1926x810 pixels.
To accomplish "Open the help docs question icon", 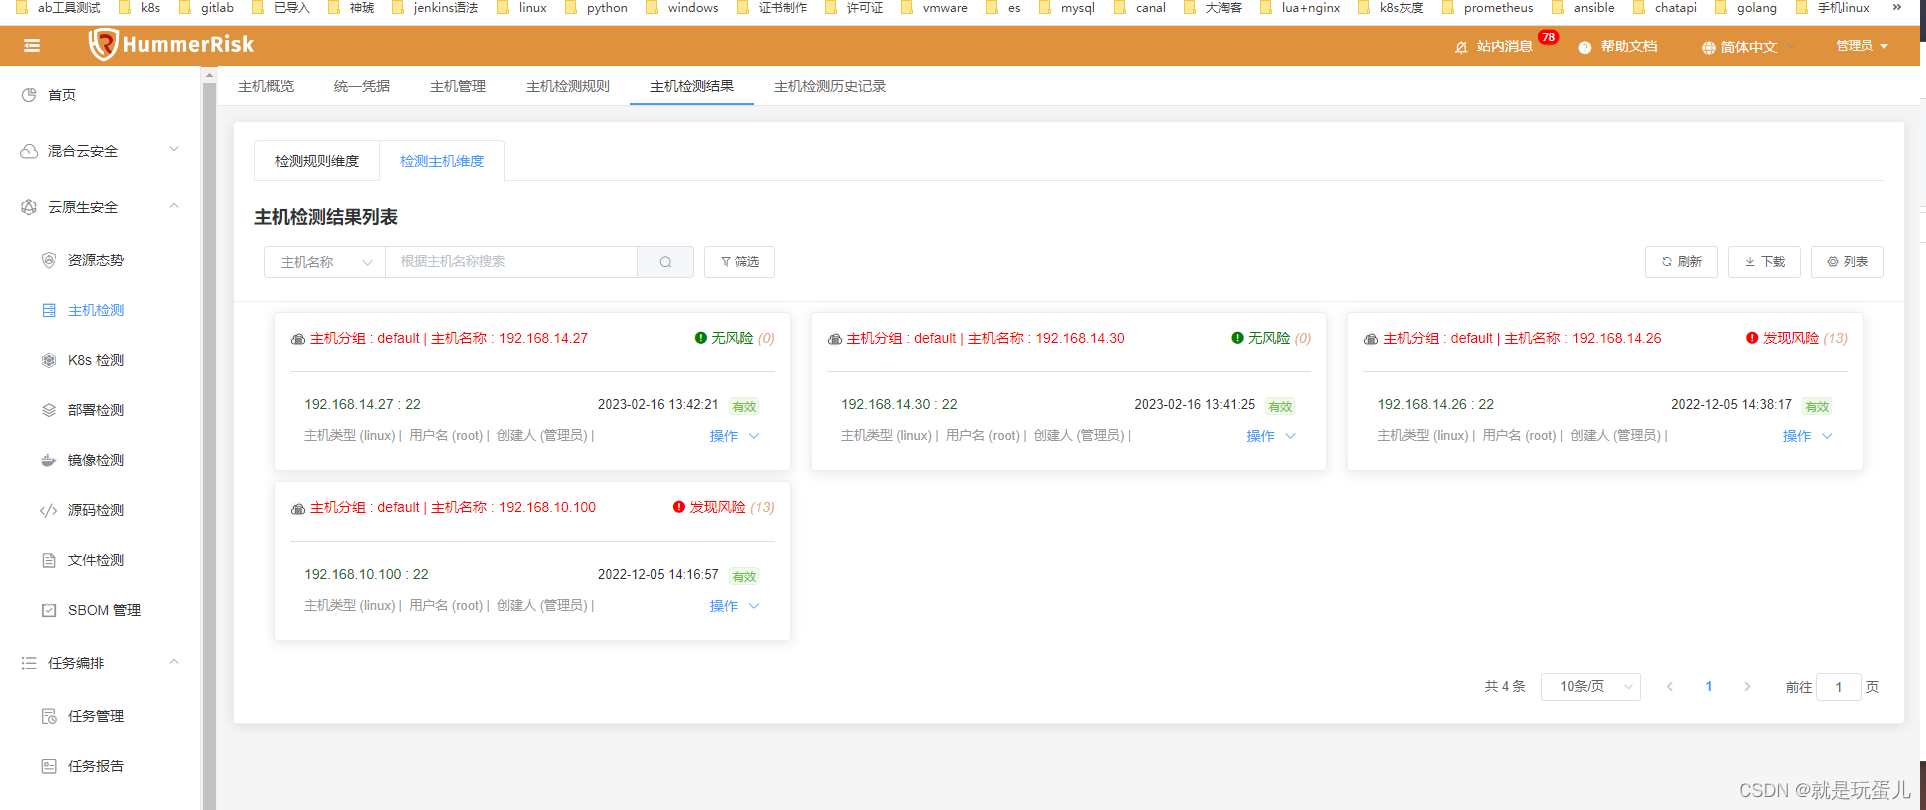I will (1585, 47).
